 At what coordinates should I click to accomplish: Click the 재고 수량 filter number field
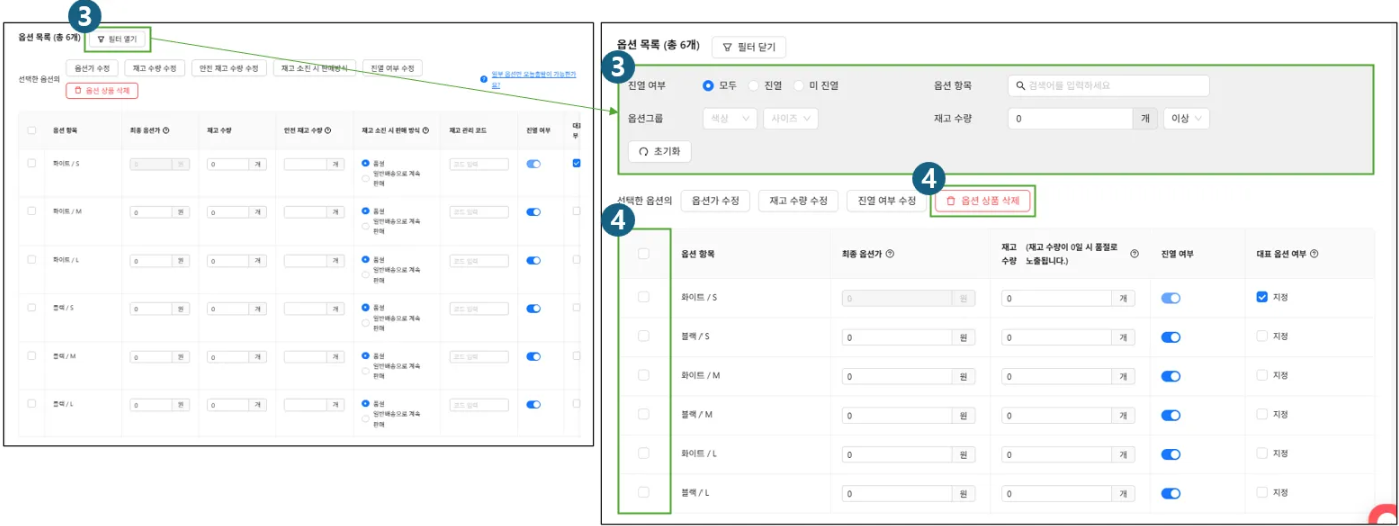[x=1070, y=118]
